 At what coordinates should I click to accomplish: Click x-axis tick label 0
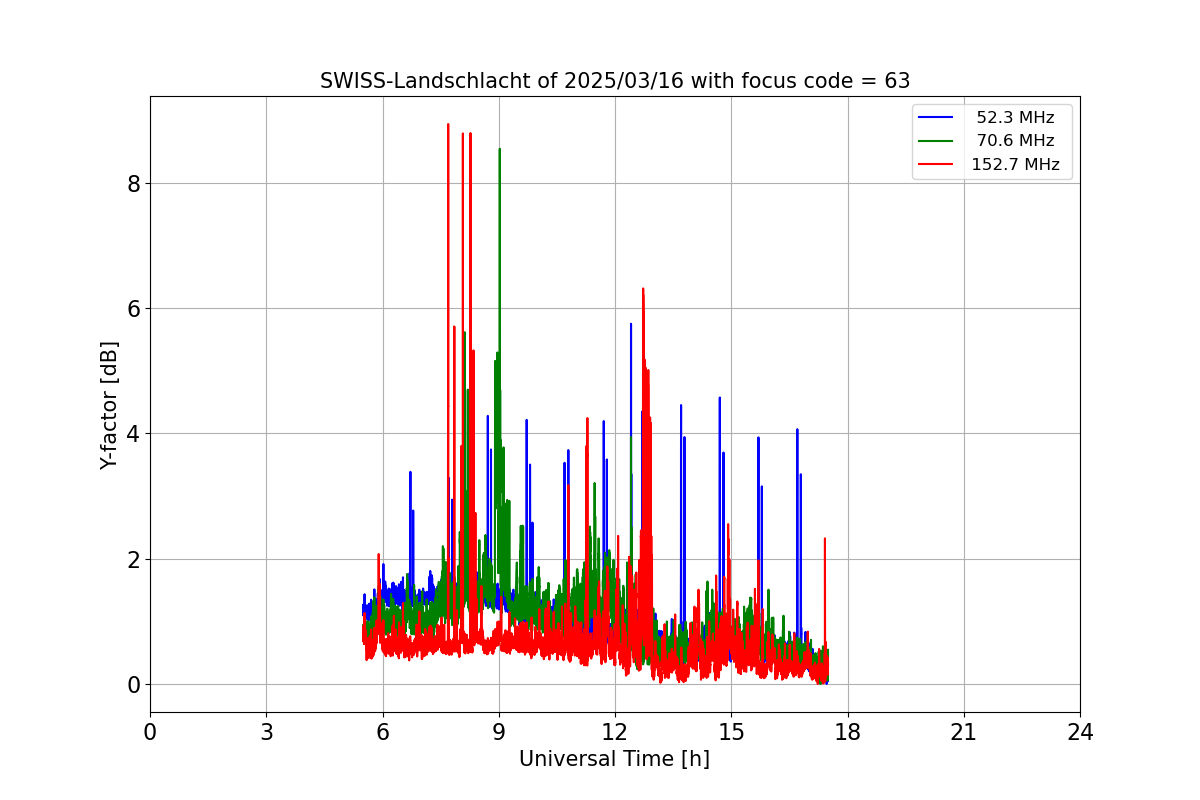coord(150,732)
